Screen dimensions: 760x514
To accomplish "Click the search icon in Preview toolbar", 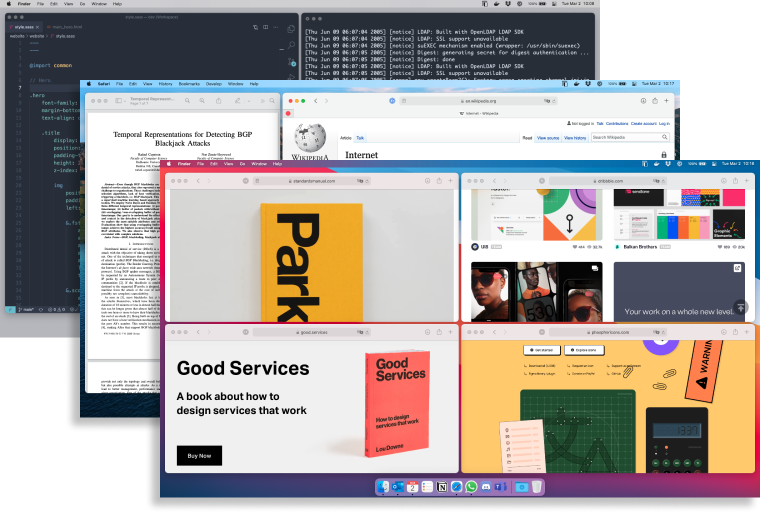I will click(x=272, y=101).
